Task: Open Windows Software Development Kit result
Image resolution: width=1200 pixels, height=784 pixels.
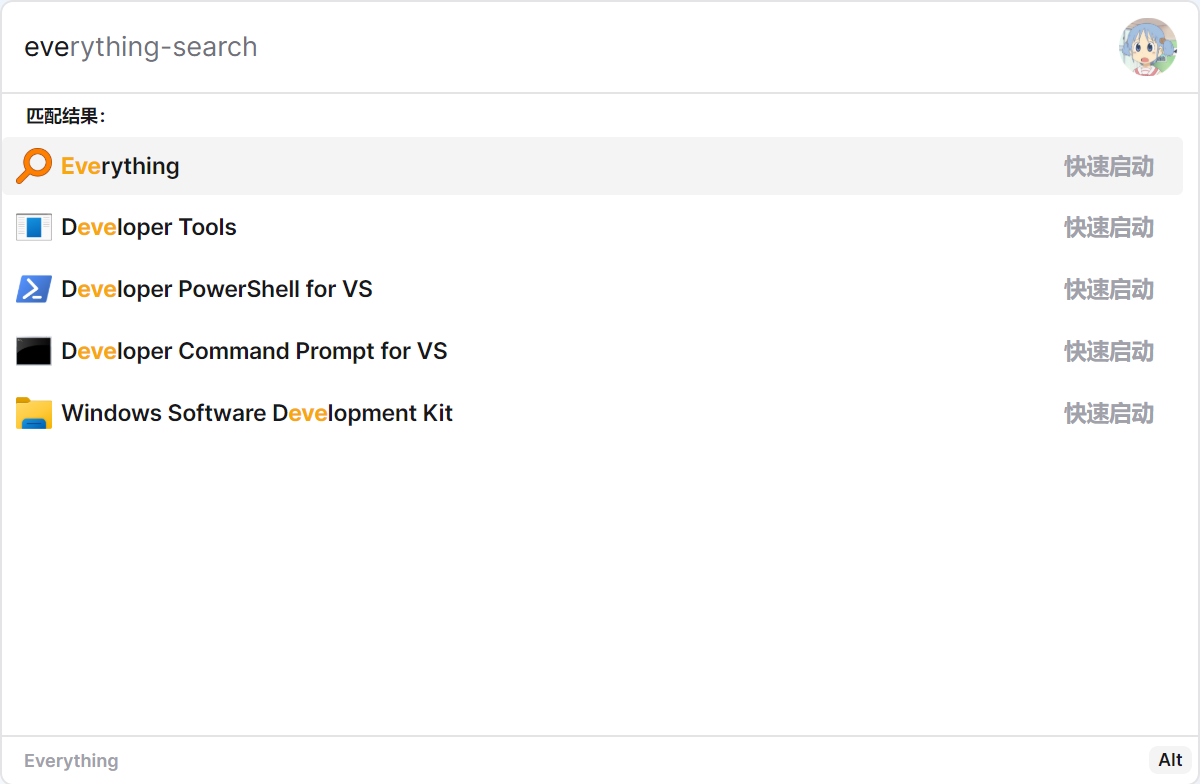Action: point(592,414)
